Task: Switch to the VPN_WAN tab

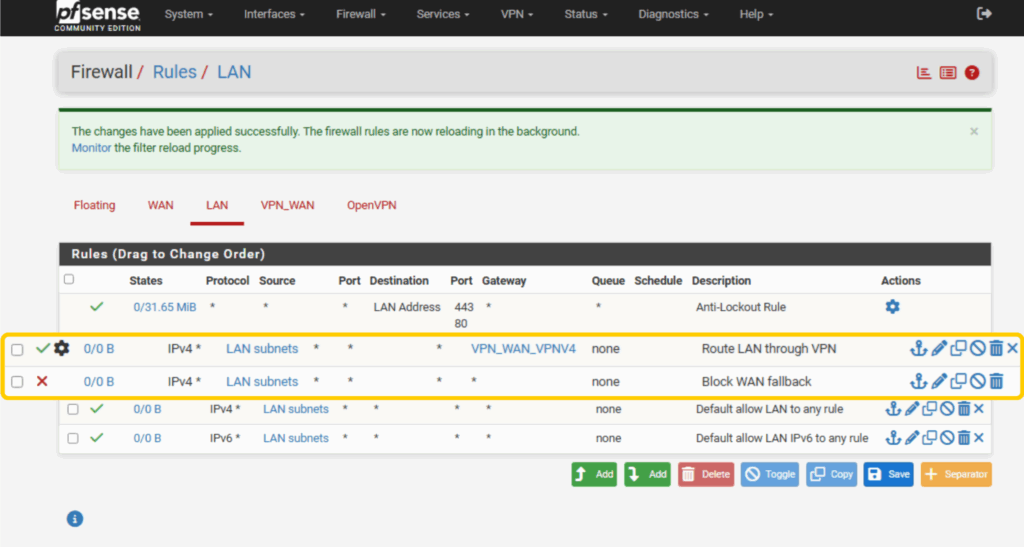Action: 287,205
